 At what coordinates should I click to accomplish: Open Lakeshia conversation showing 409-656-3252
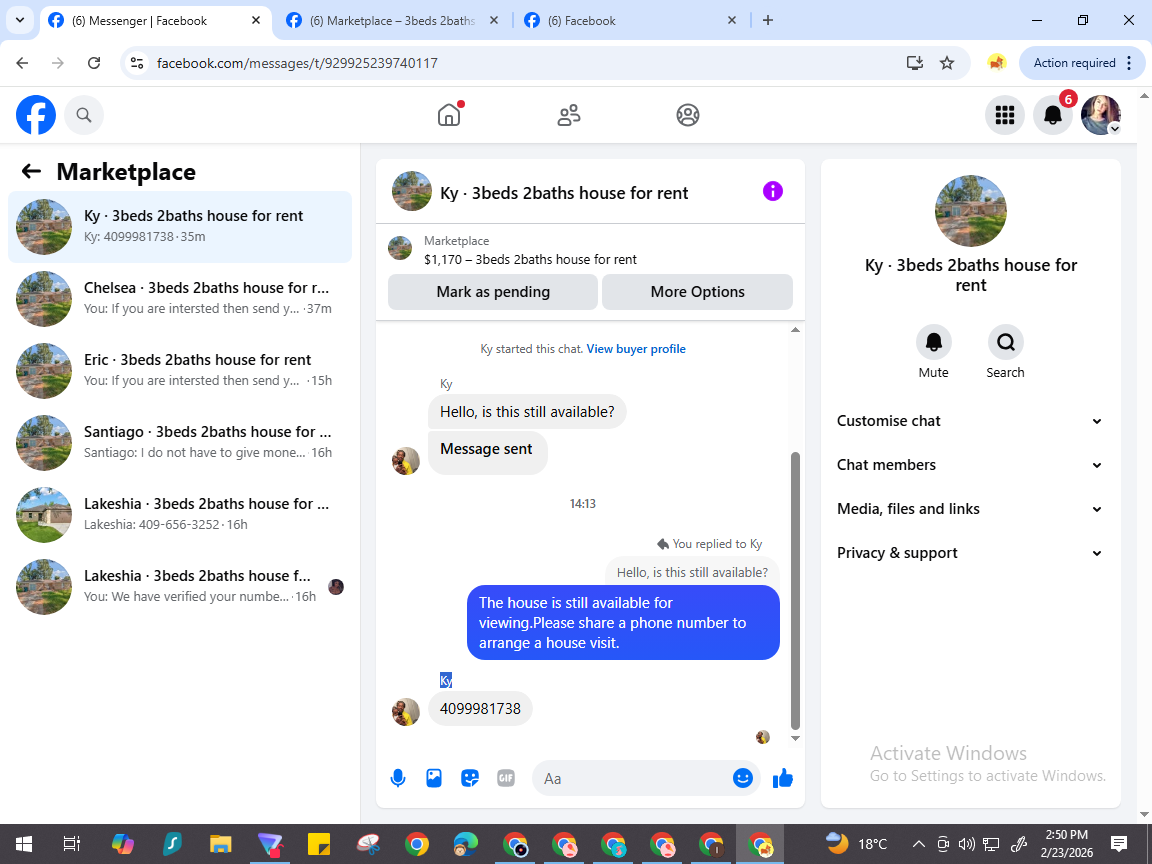point(180,514)
